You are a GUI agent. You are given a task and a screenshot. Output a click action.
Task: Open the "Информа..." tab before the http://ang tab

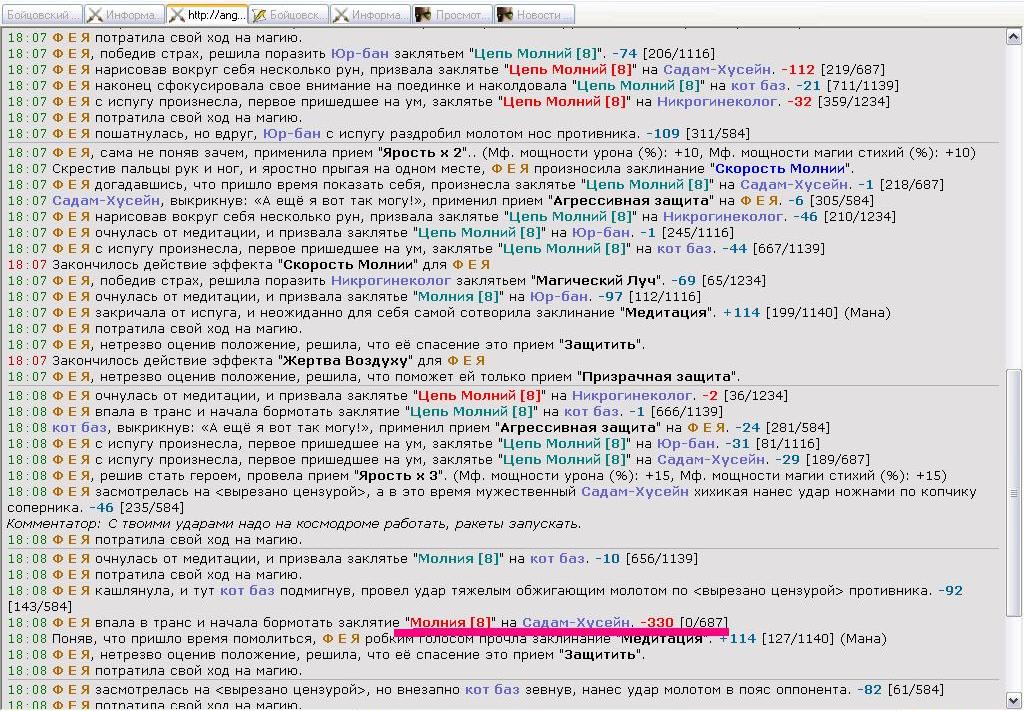(125, 14)
